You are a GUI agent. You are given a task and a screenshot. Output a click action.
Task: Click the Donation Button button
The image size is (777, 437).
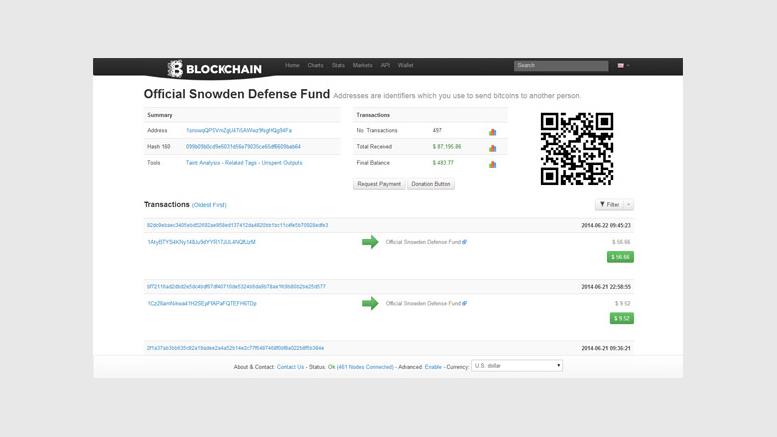[x=431, y=184]
